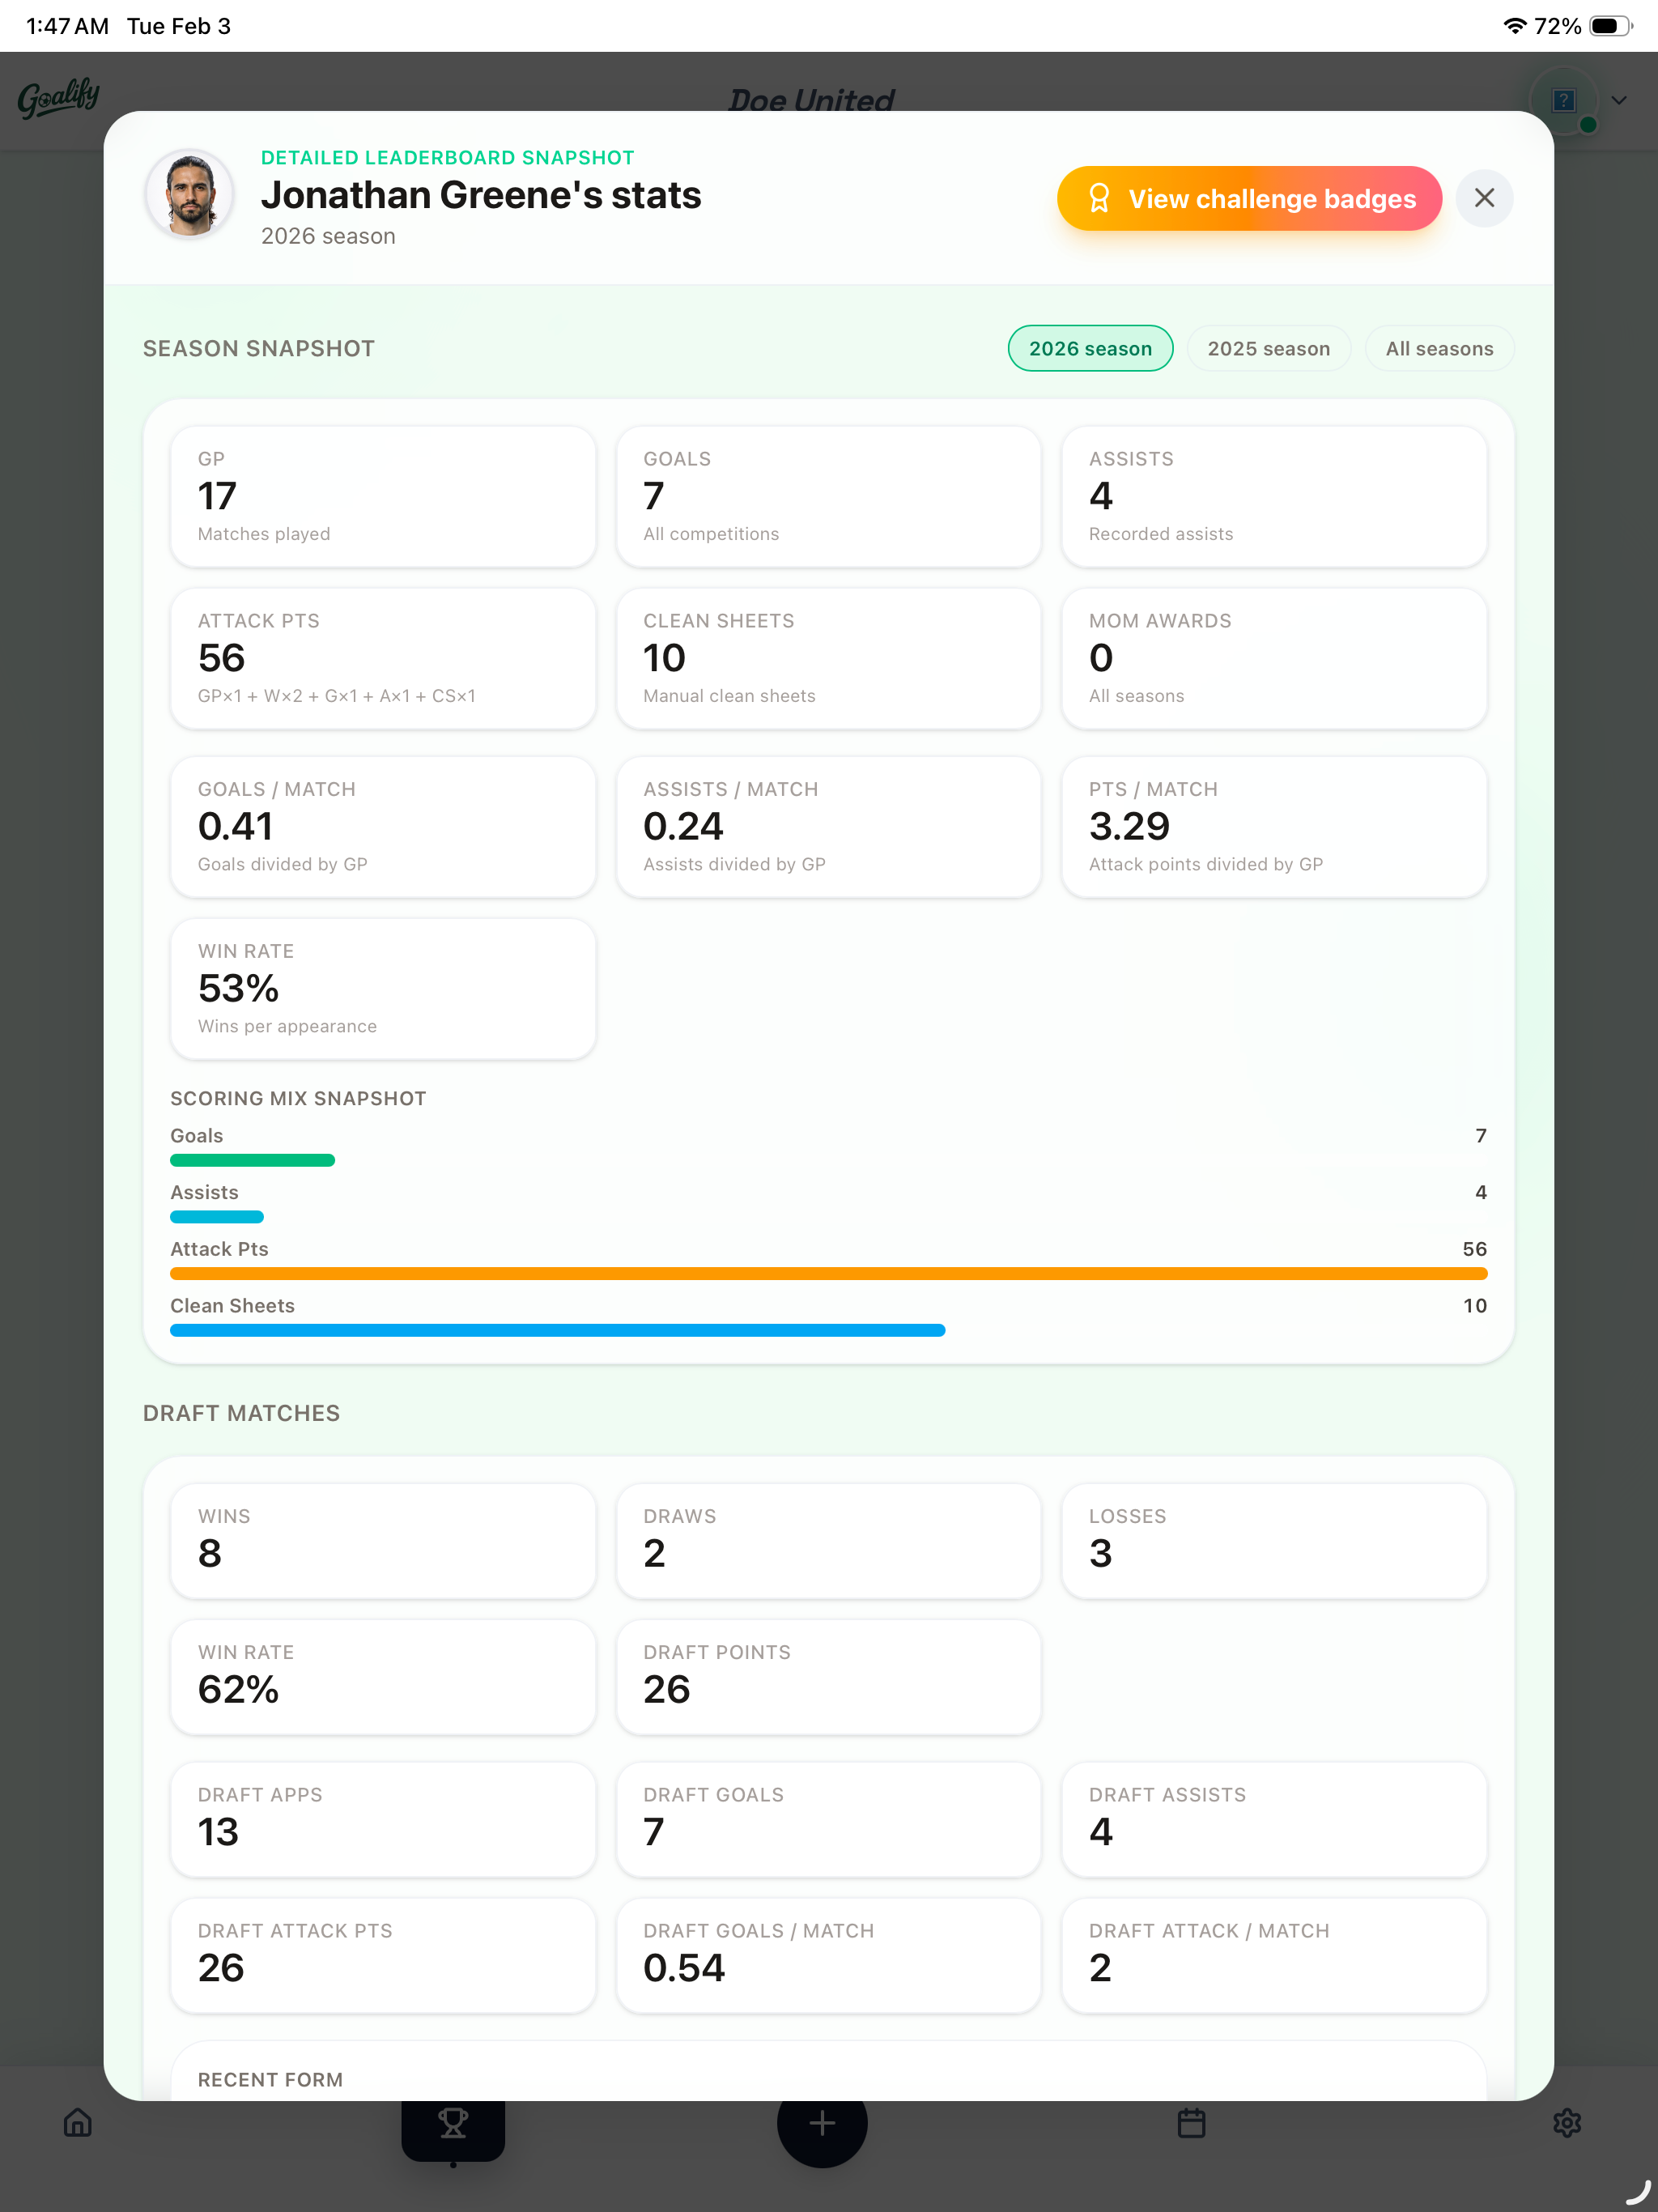Viewport: 1658px width, 2212px height.
Task: Click the Draft Attack Pts 26 card
Action: click(x=383, y=1956)
